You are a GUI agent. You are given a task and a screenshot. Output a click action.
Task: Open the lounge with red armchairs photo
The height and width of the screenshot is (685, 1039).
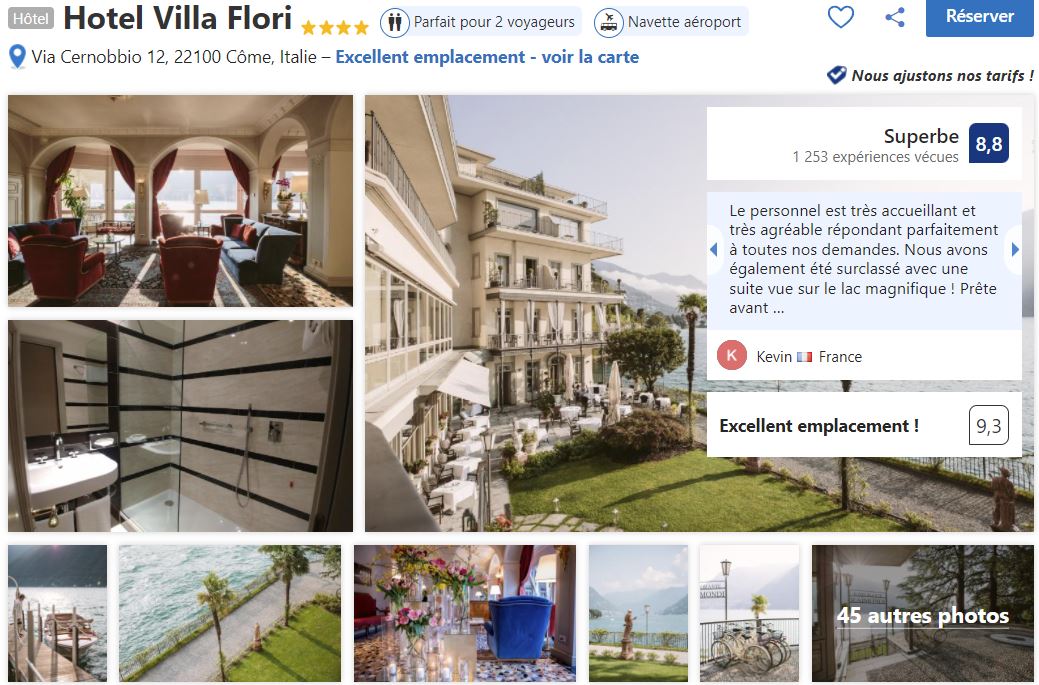(x=180, y=201)
